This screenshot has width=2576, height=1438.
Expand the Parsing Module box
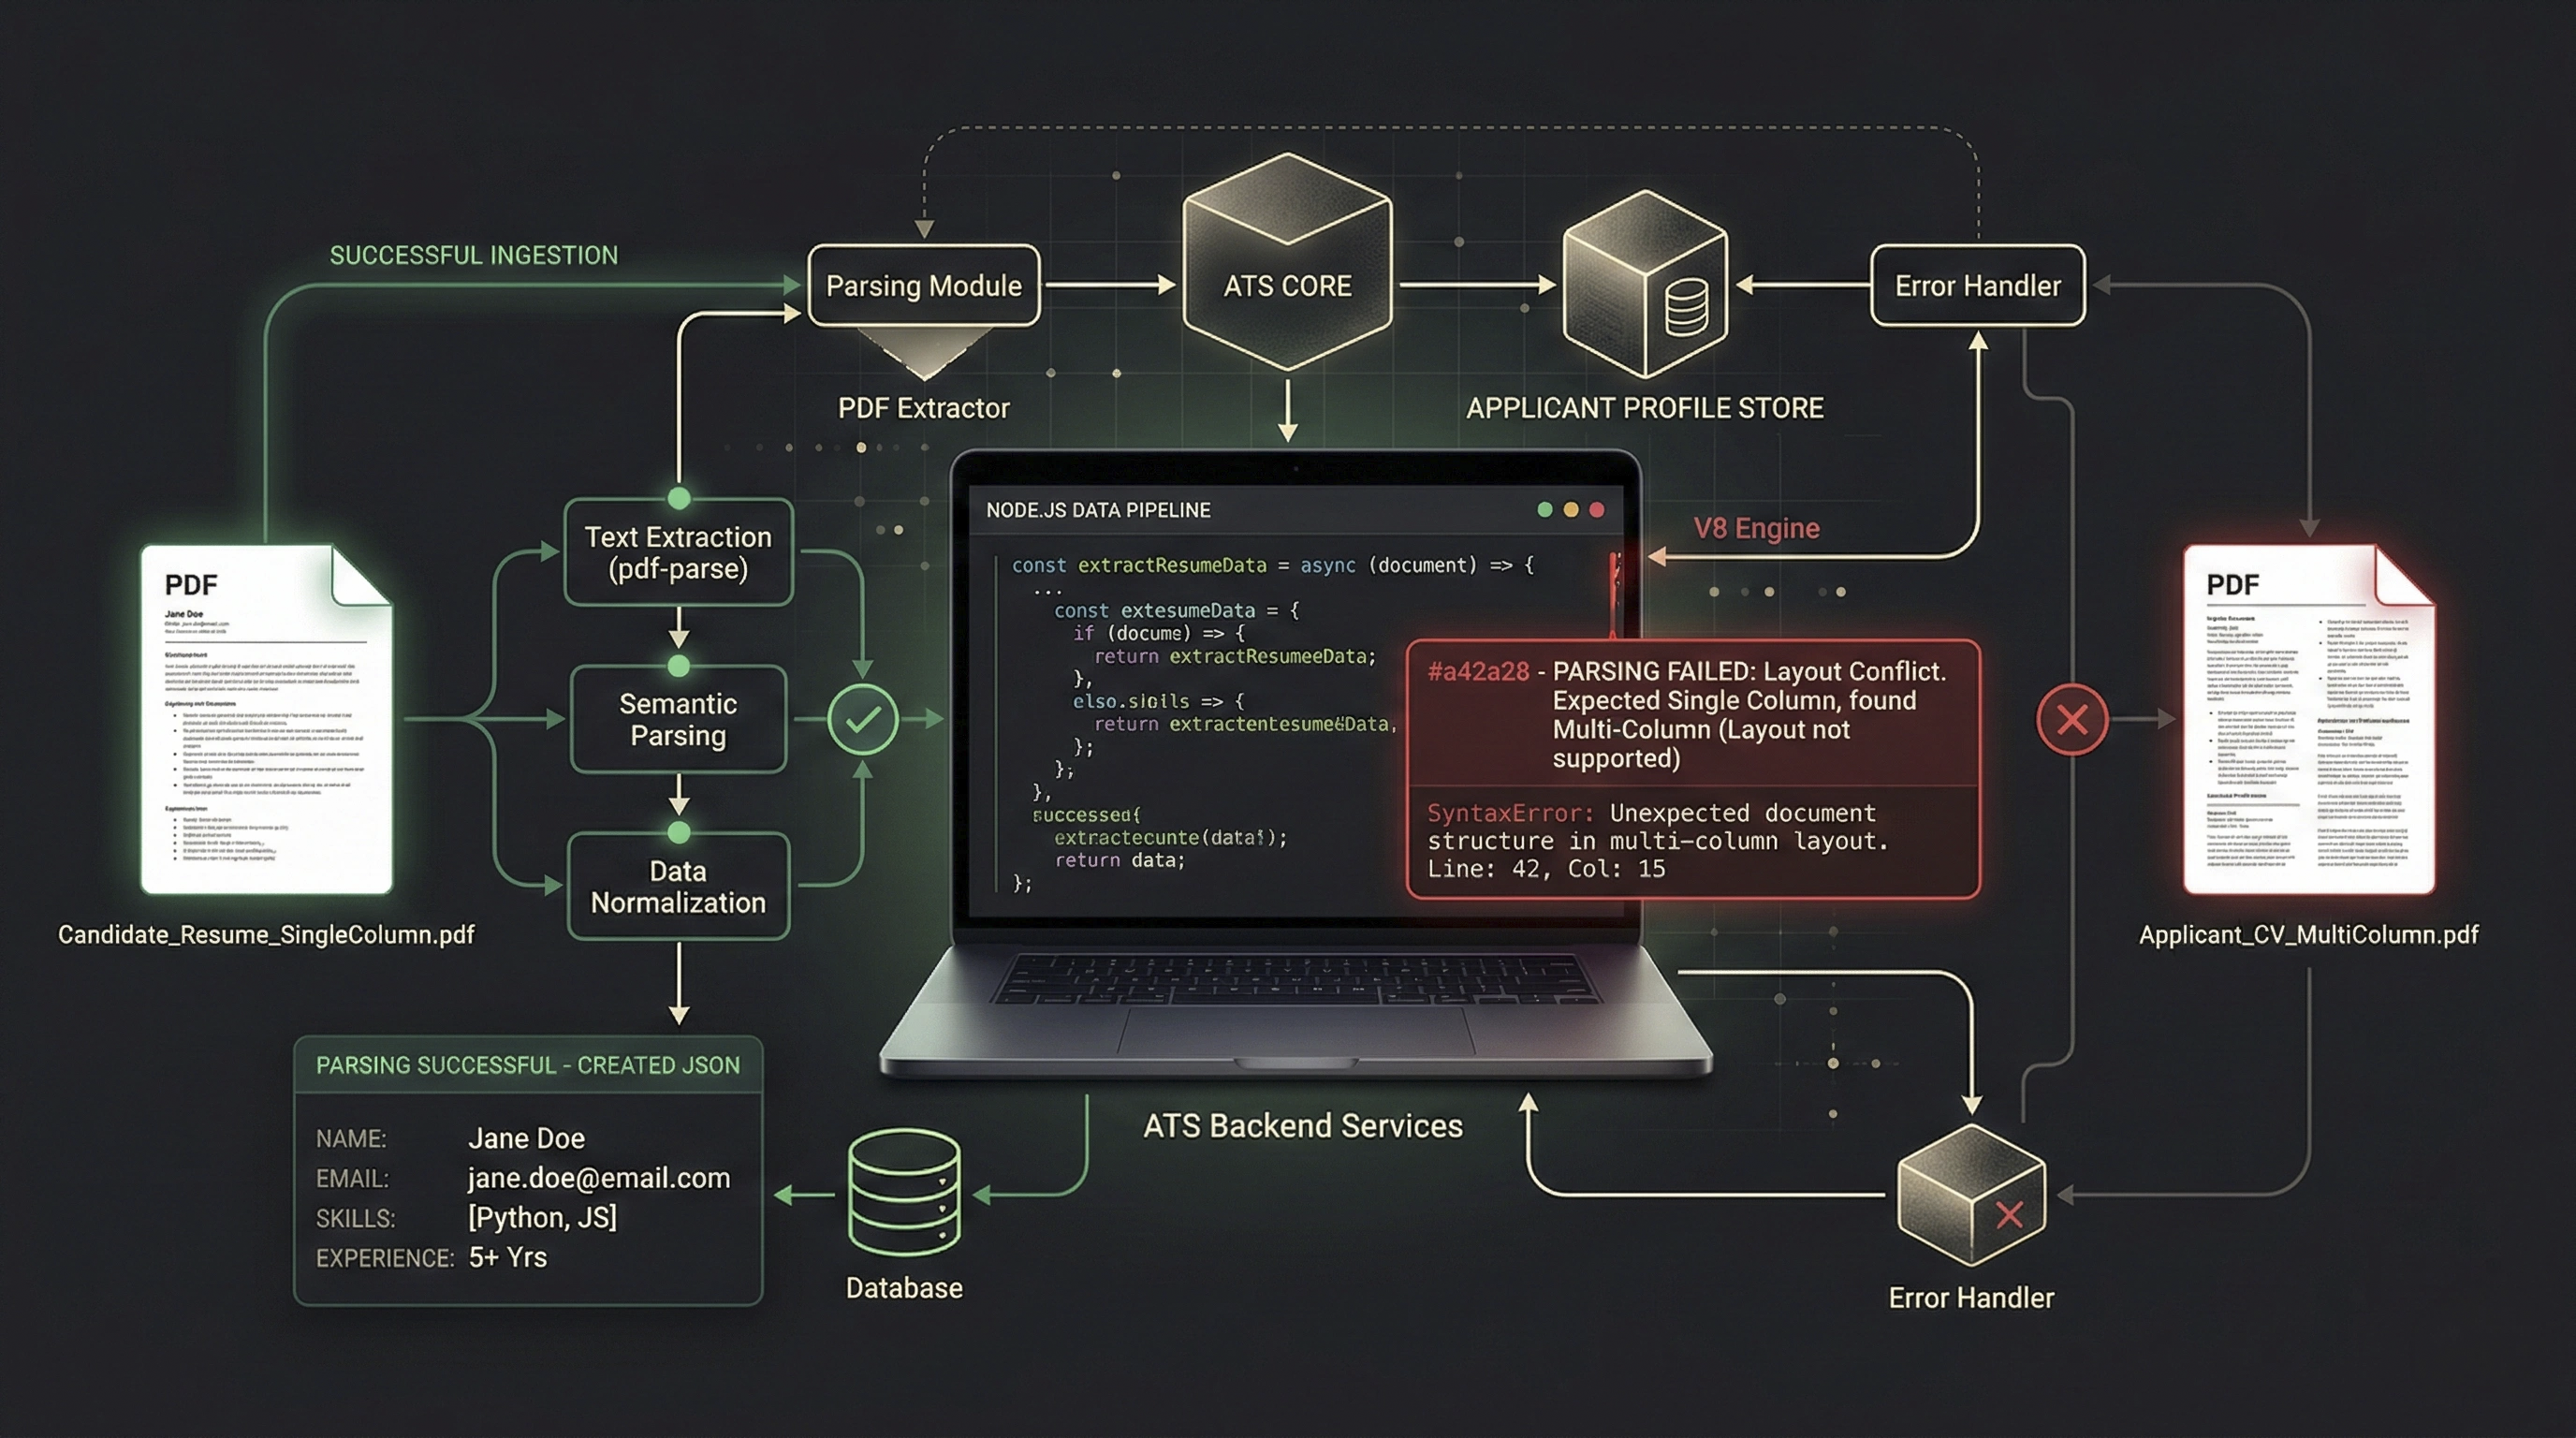[x=924, y=285]
